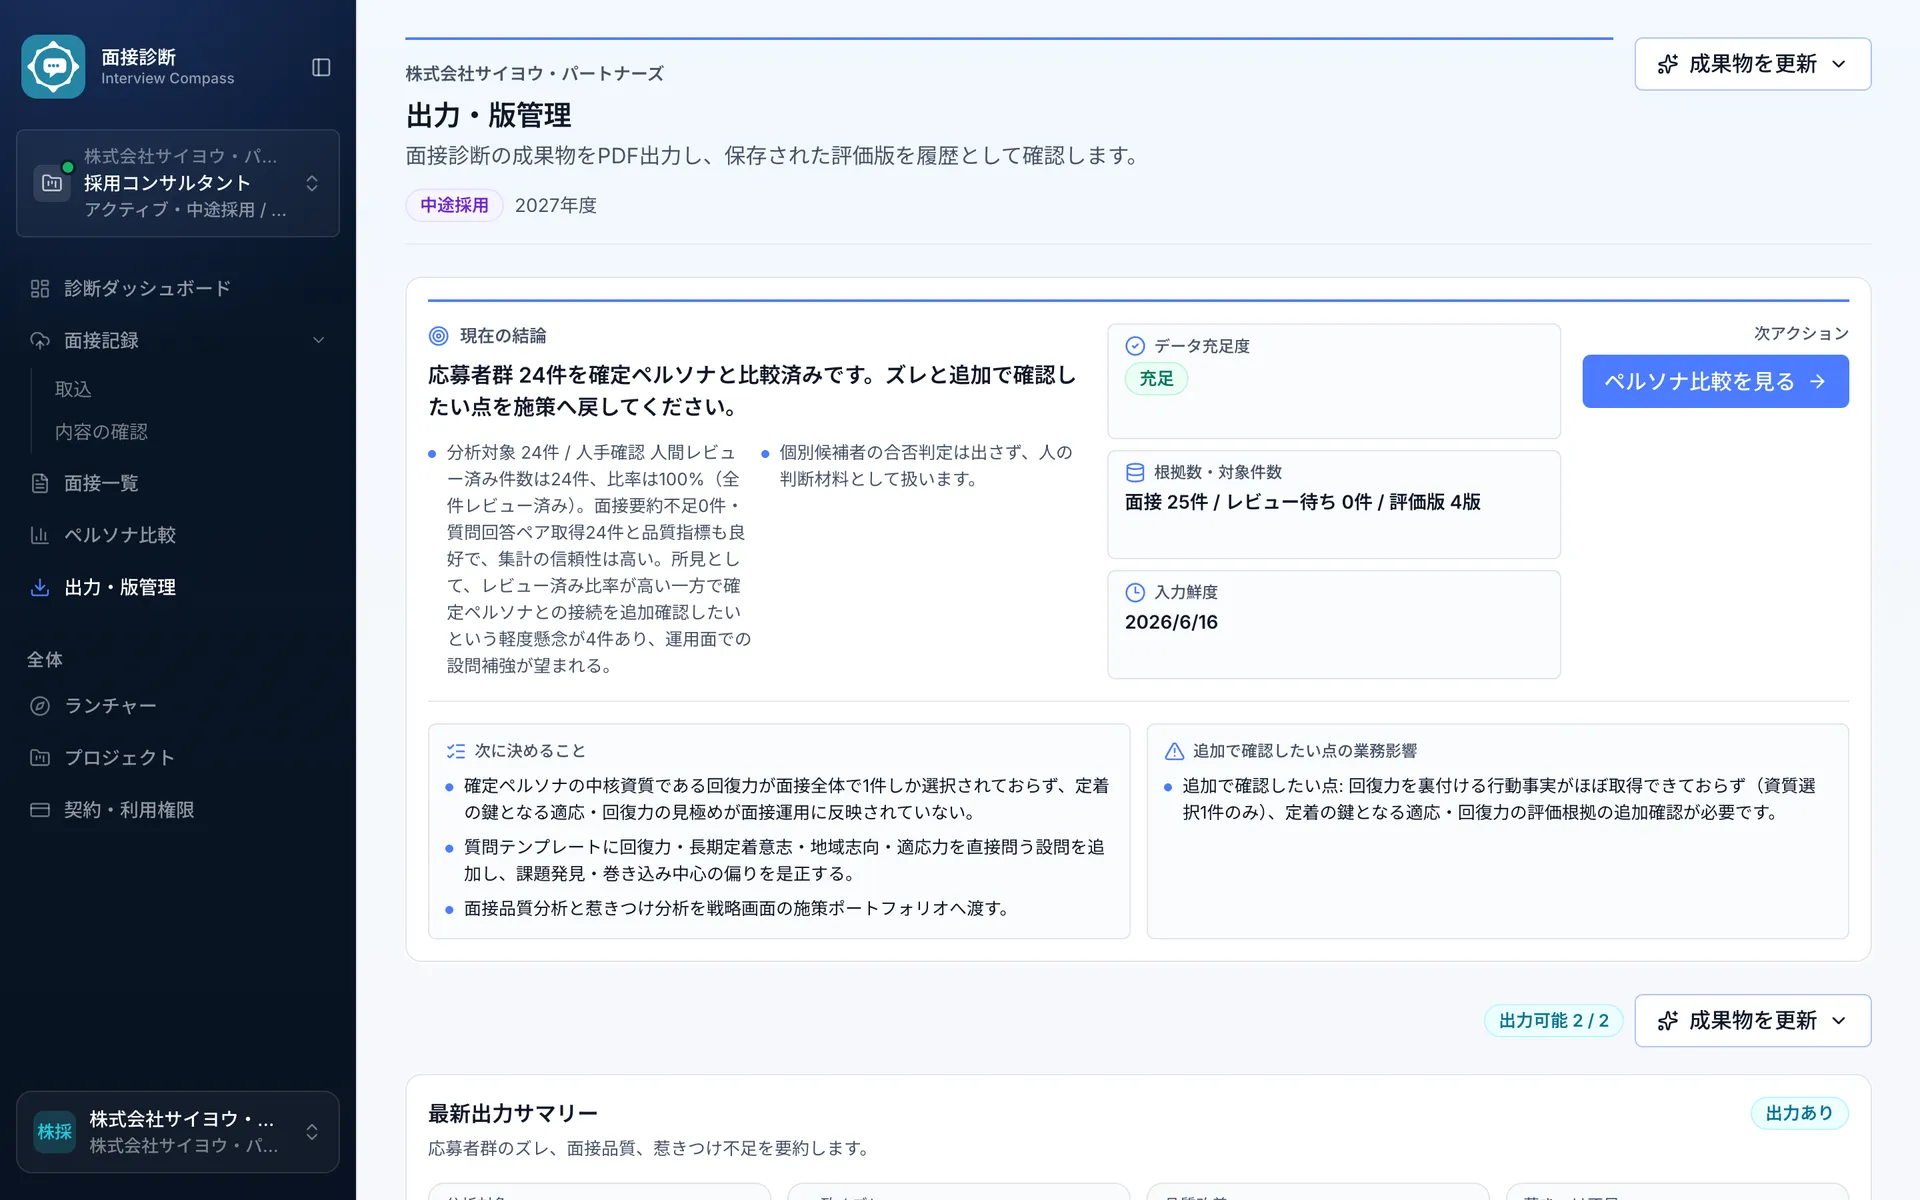Click the Interview Compass logo icon
The height and width of the screenshot is (1200, 1920).
point(53,67)
